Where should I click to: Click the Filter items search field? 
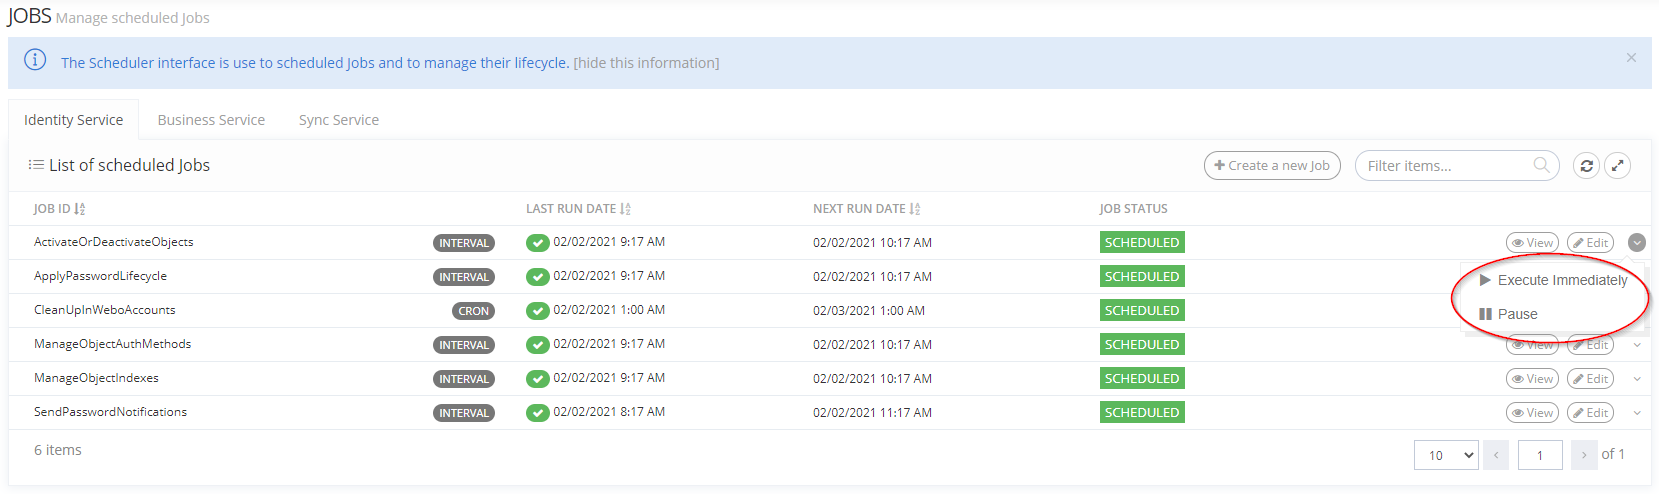pos(1445,166)
